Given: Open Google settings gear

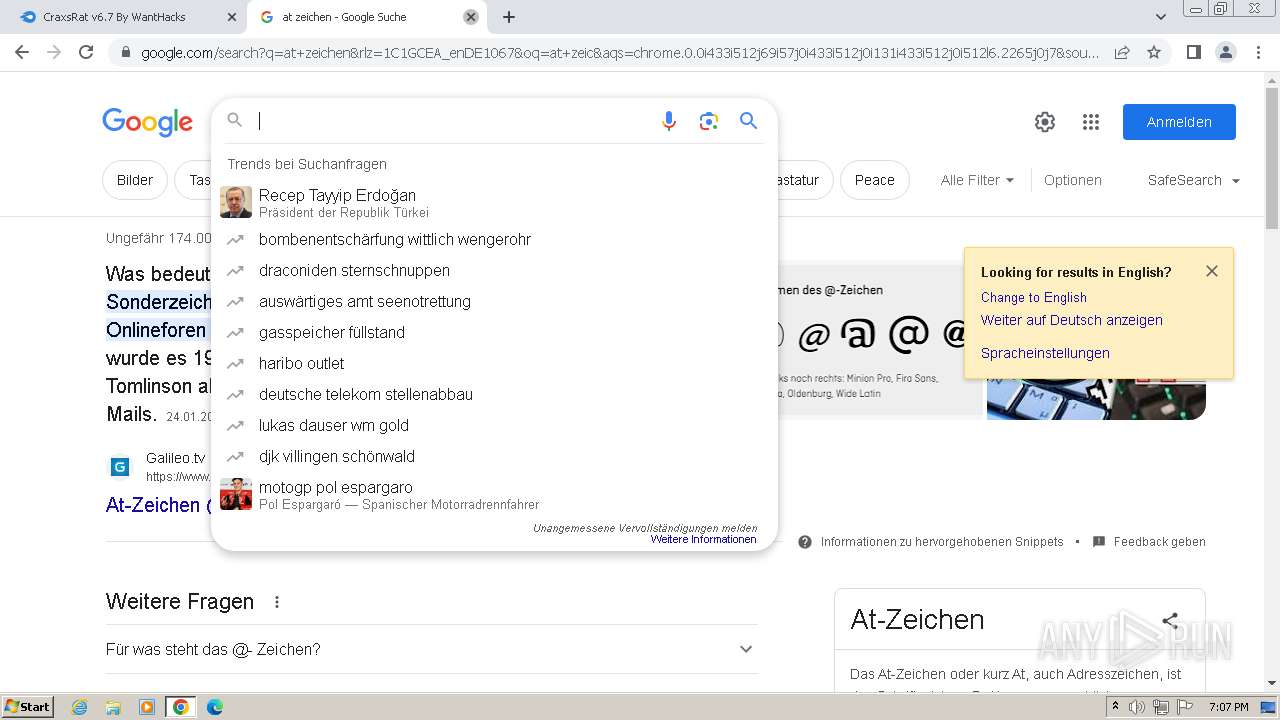Looking at the screenshot, I should pyautogui.click(x=1045, y=122).
